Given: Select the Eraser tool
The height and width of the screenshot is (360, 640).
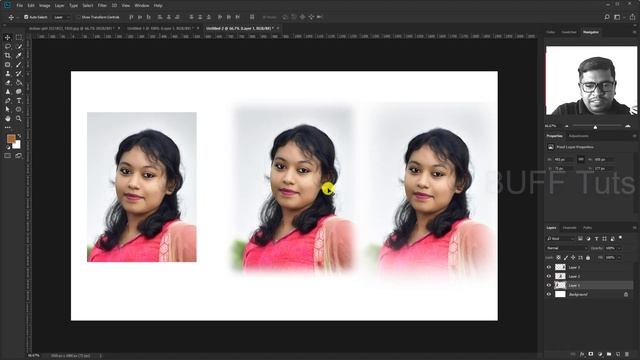Looking at the screenshot, I should pyautogui.click(x=8, y=82).
